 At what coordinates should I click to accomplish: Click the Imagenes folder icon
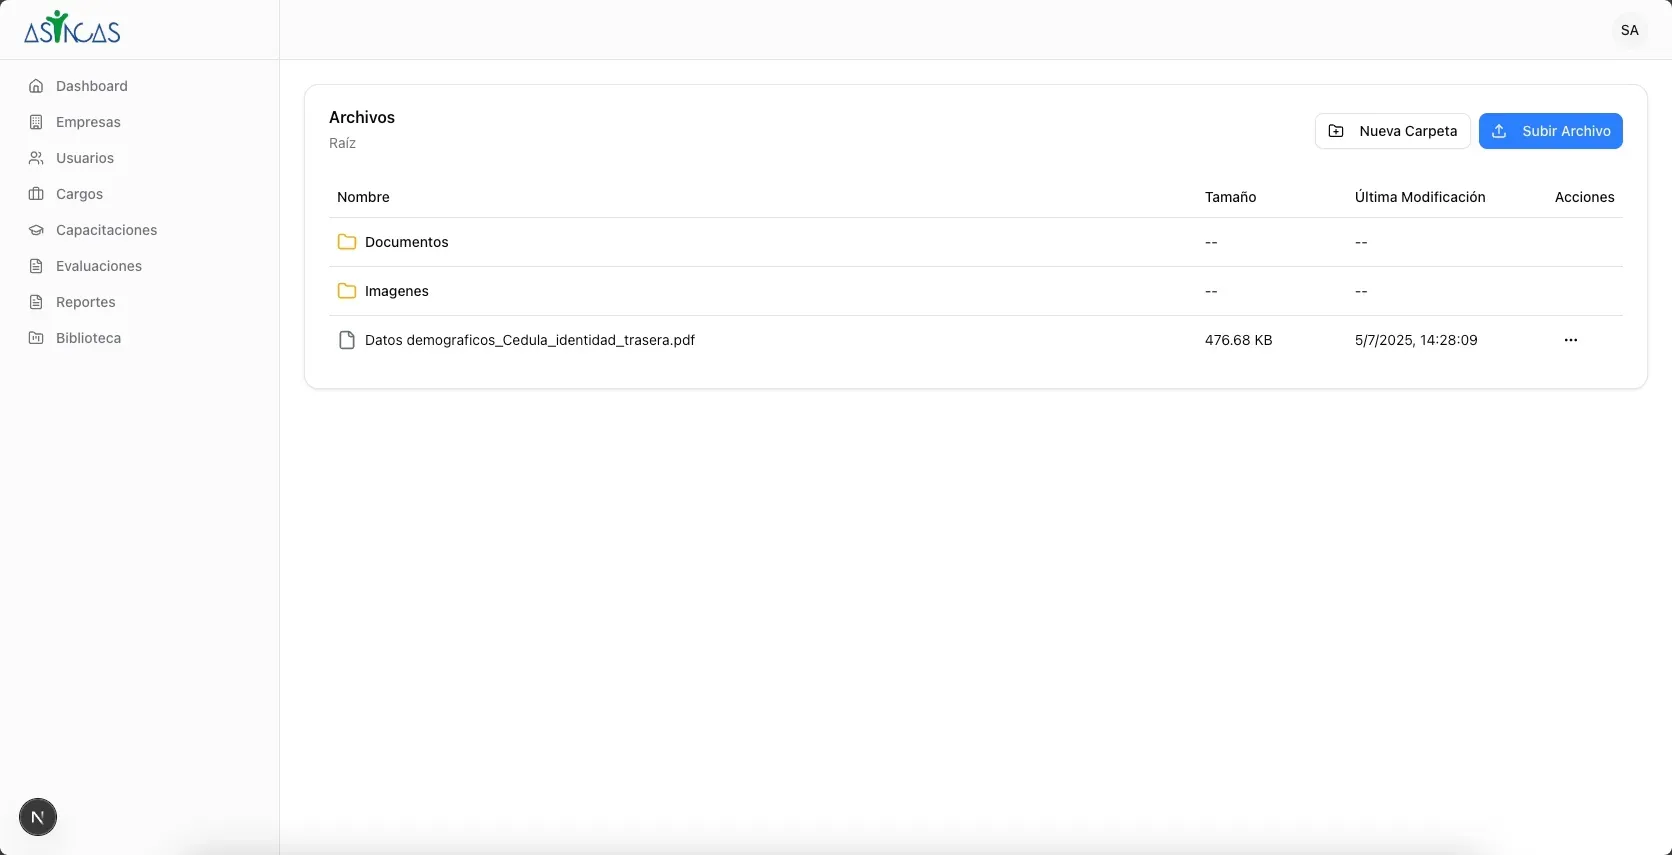pos(347,291)
